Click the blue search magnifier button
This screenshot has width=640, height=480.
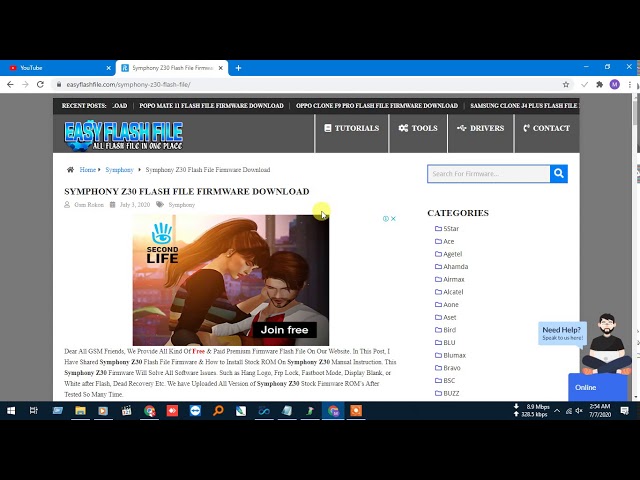[559, 174]
